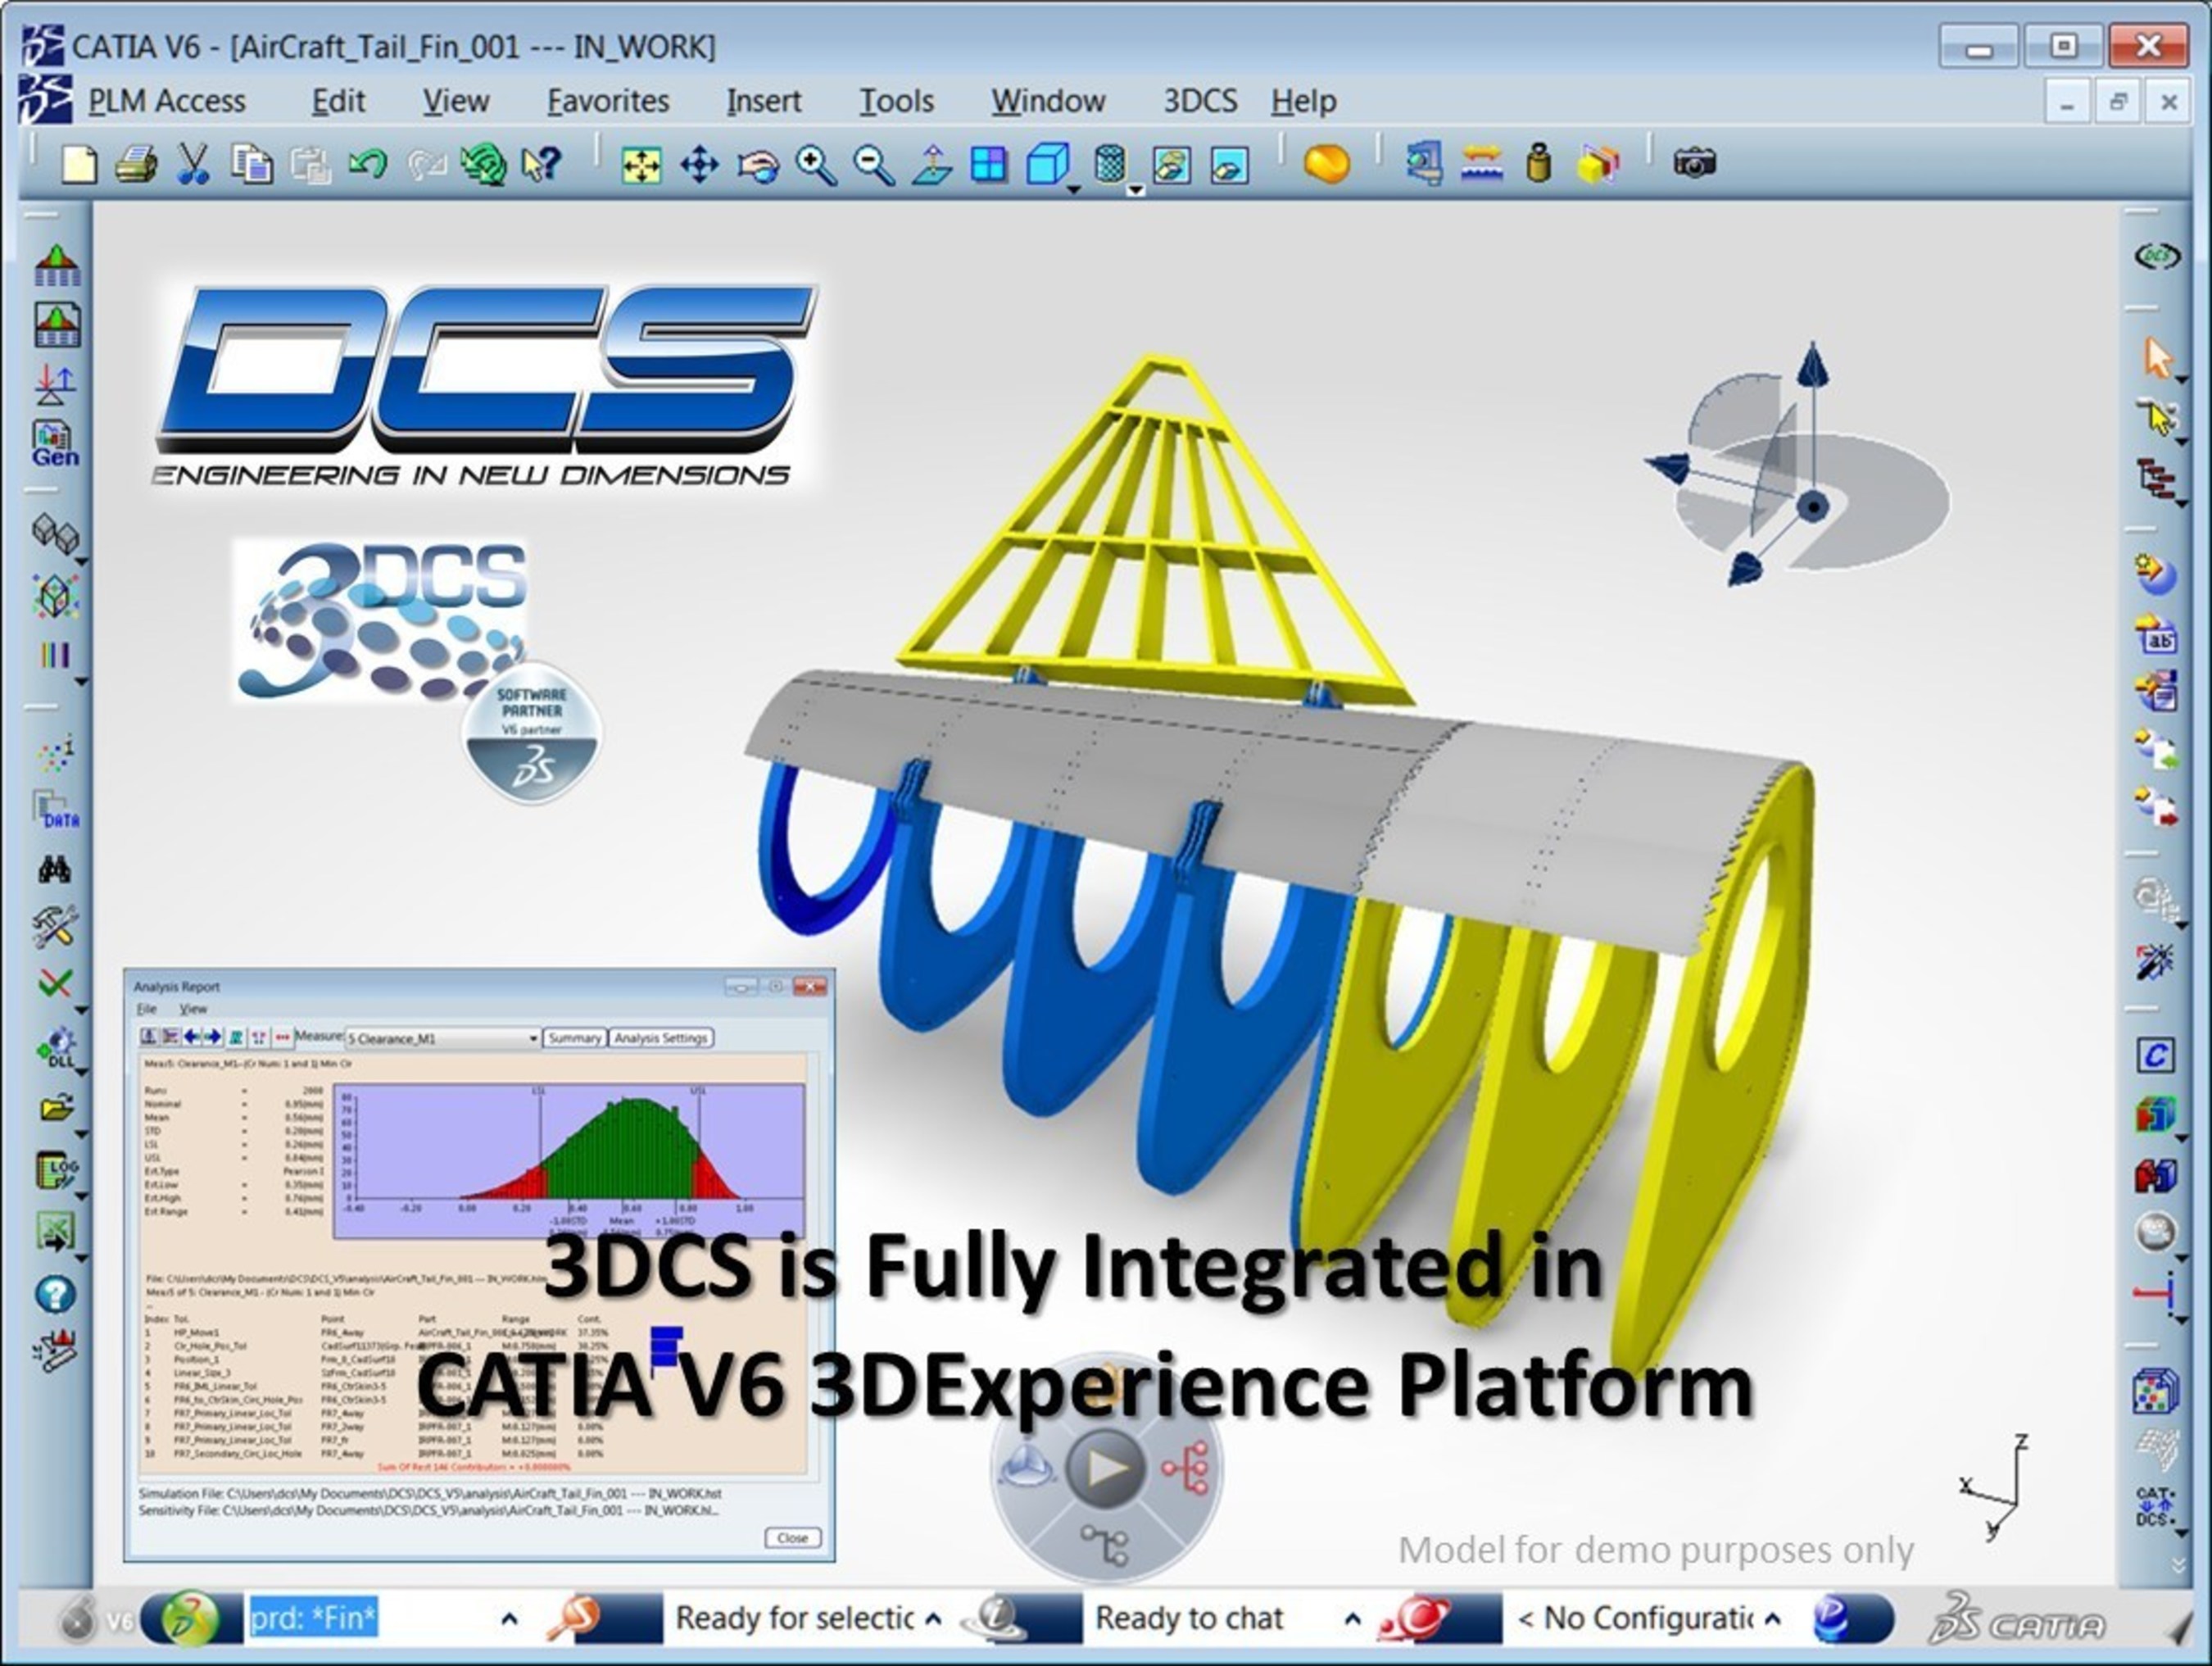The height and width of the screenshot is (1666, 2212).
Task: Click the histogram chart in Analysis Report
Action: tap(569, 1161)
